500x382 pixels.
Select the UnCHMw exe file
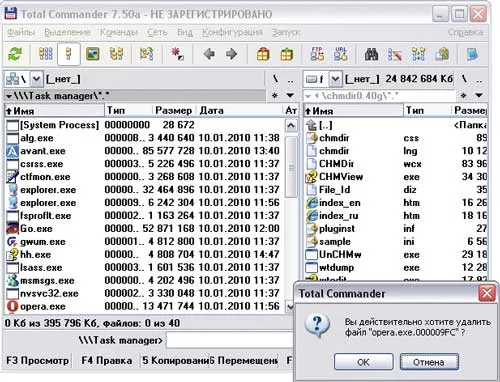click(396, 255)
